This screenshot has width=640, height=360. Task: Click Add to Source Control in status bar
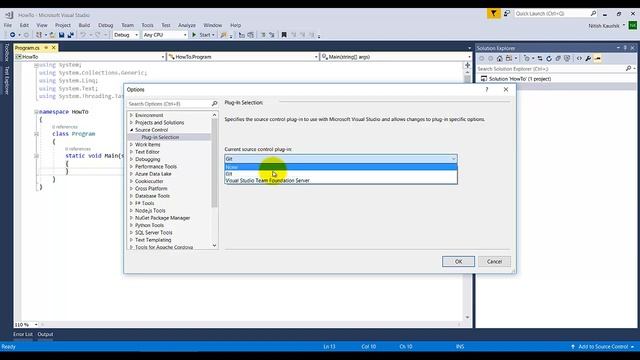click(x=602, y=347)
